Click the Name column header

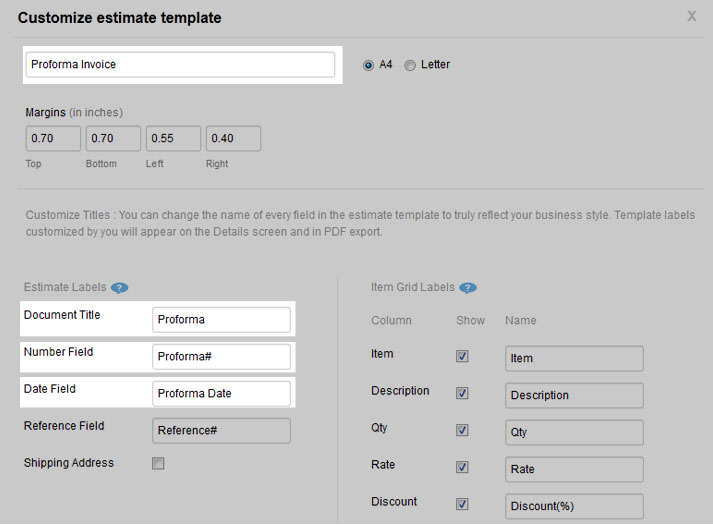[521, 320]
